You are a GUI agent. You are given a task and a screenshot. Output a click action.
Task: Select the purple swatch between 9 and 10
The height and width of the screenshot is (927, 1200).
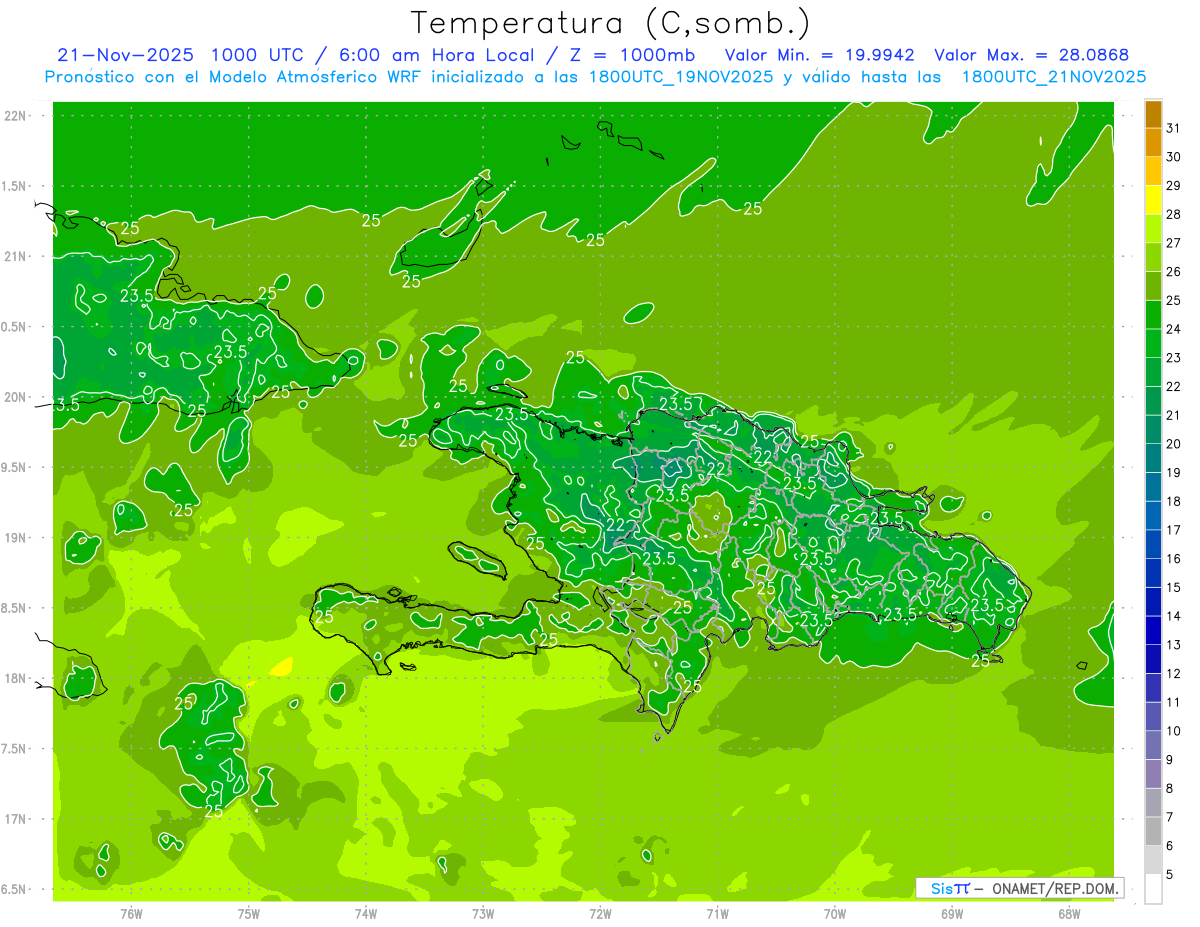coord(1153,746)
